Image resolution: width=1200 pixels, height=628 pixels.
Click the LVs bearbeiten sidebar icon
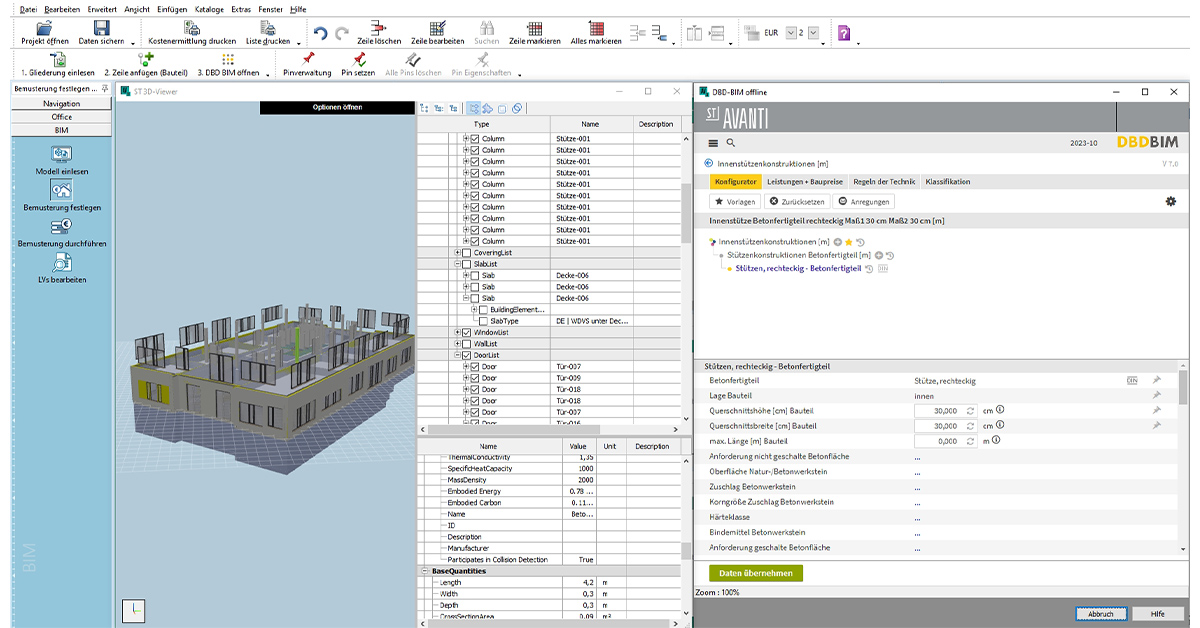62,262
